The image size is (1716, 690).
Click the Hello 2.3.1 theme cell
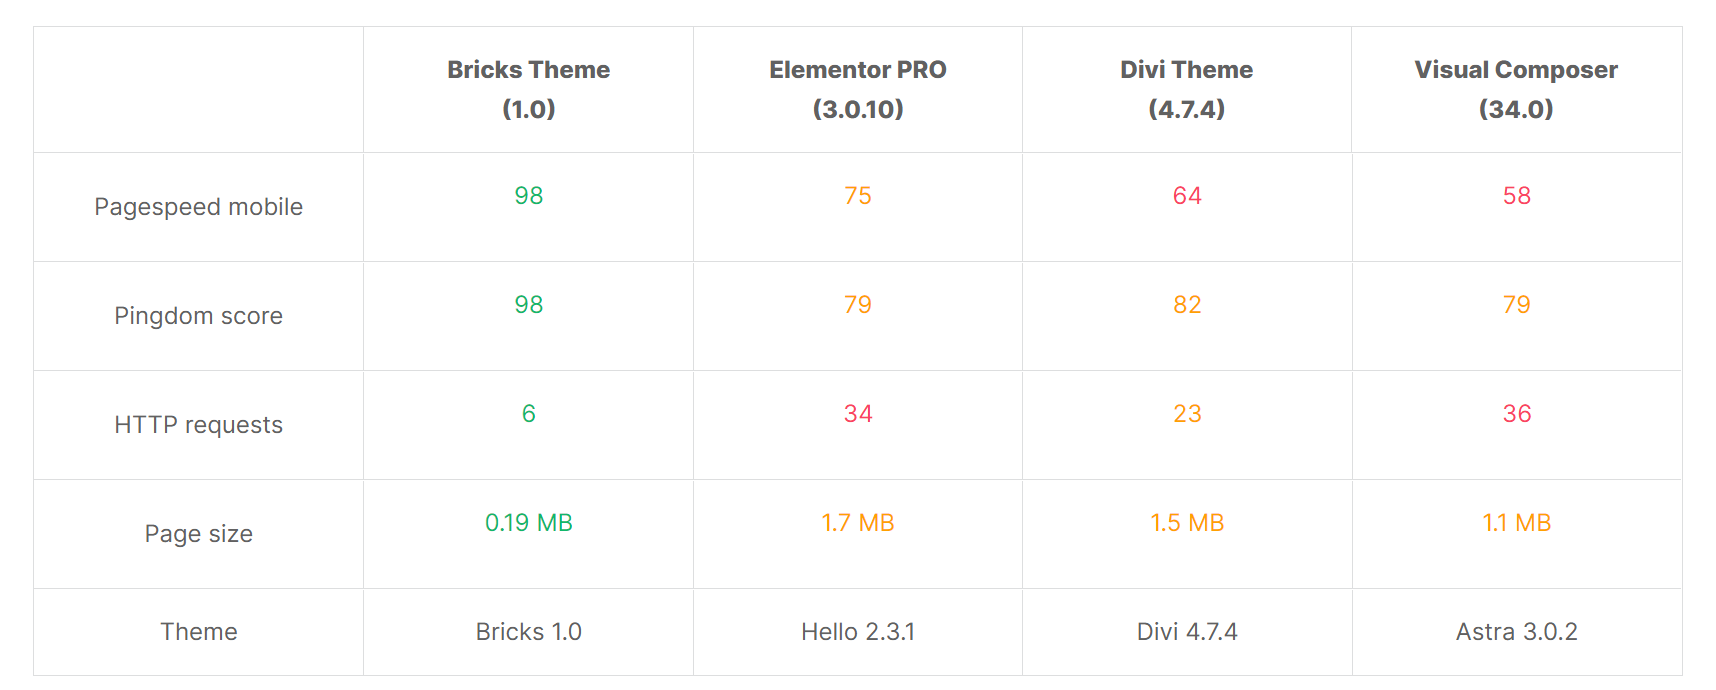857,632
